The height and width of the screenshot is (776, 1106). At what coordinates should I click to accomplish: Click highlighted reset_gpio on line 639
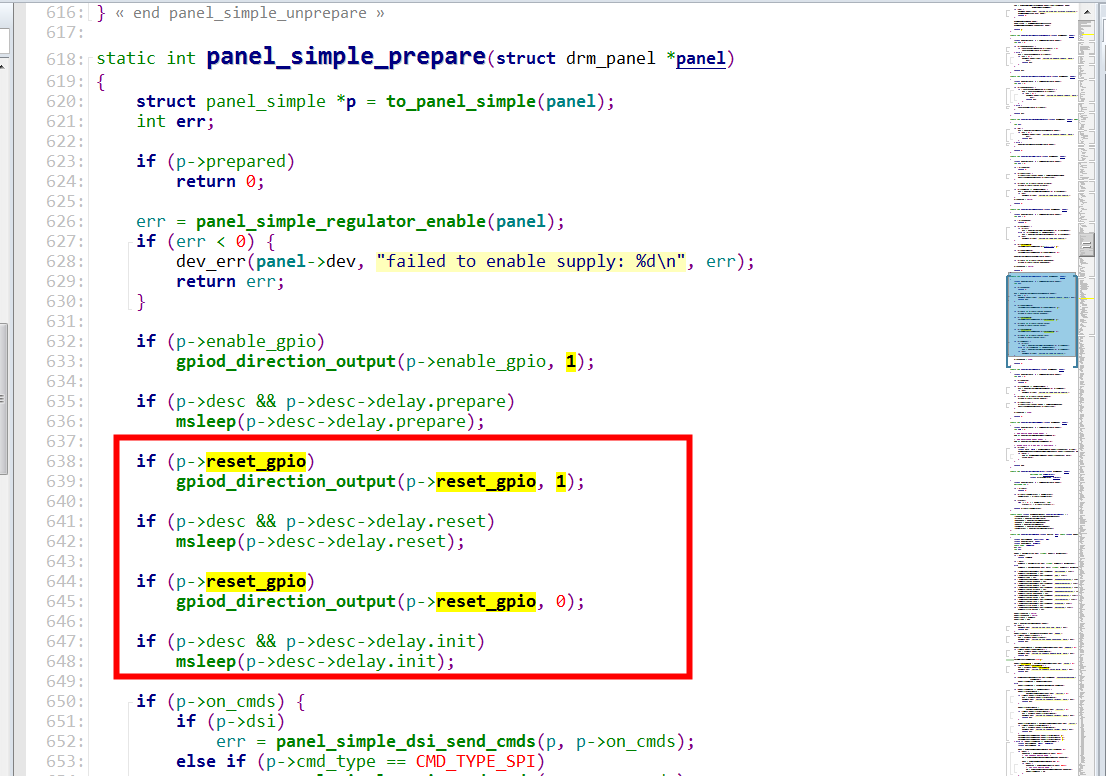(486, 482)
